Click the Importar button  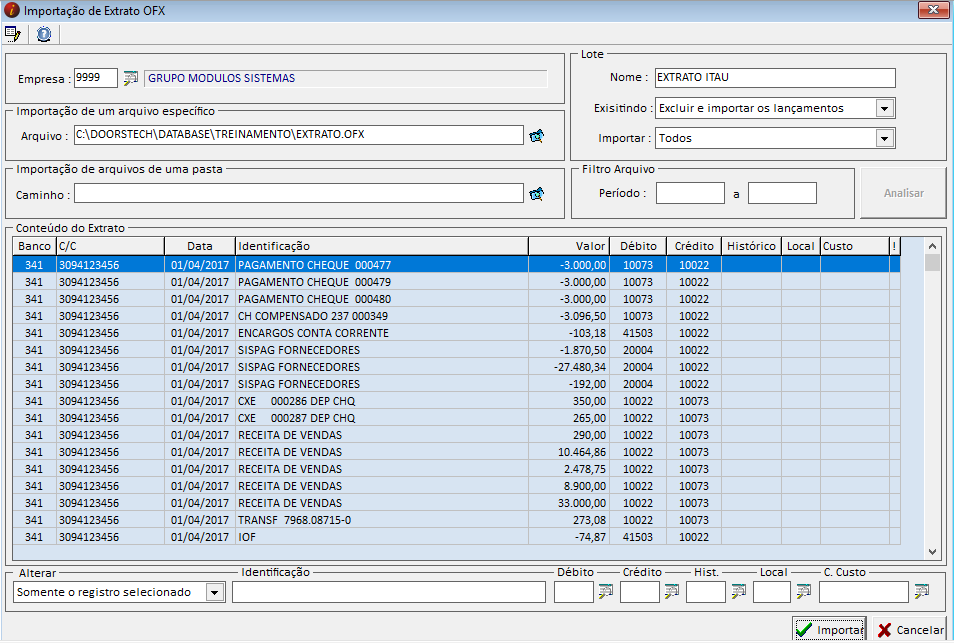(x=829, y=630)
